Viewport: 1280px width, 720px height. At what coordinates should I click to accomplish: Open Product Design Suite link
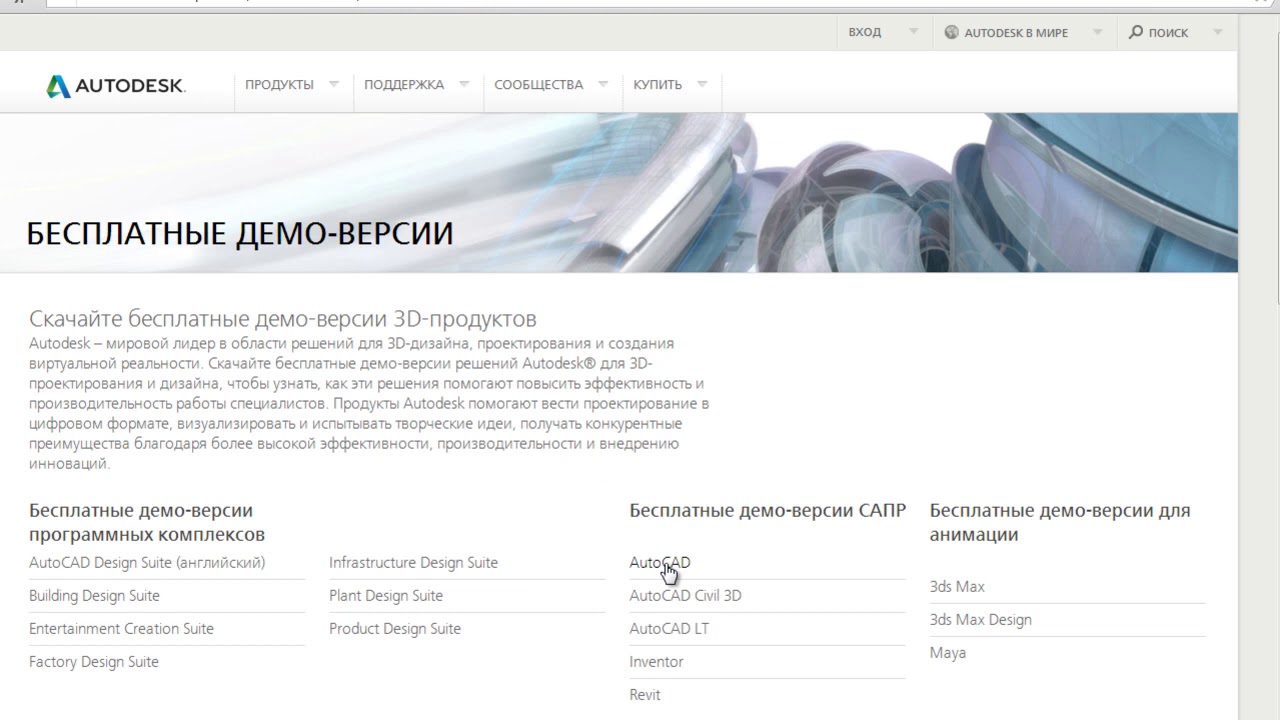[x=395, y=629]
